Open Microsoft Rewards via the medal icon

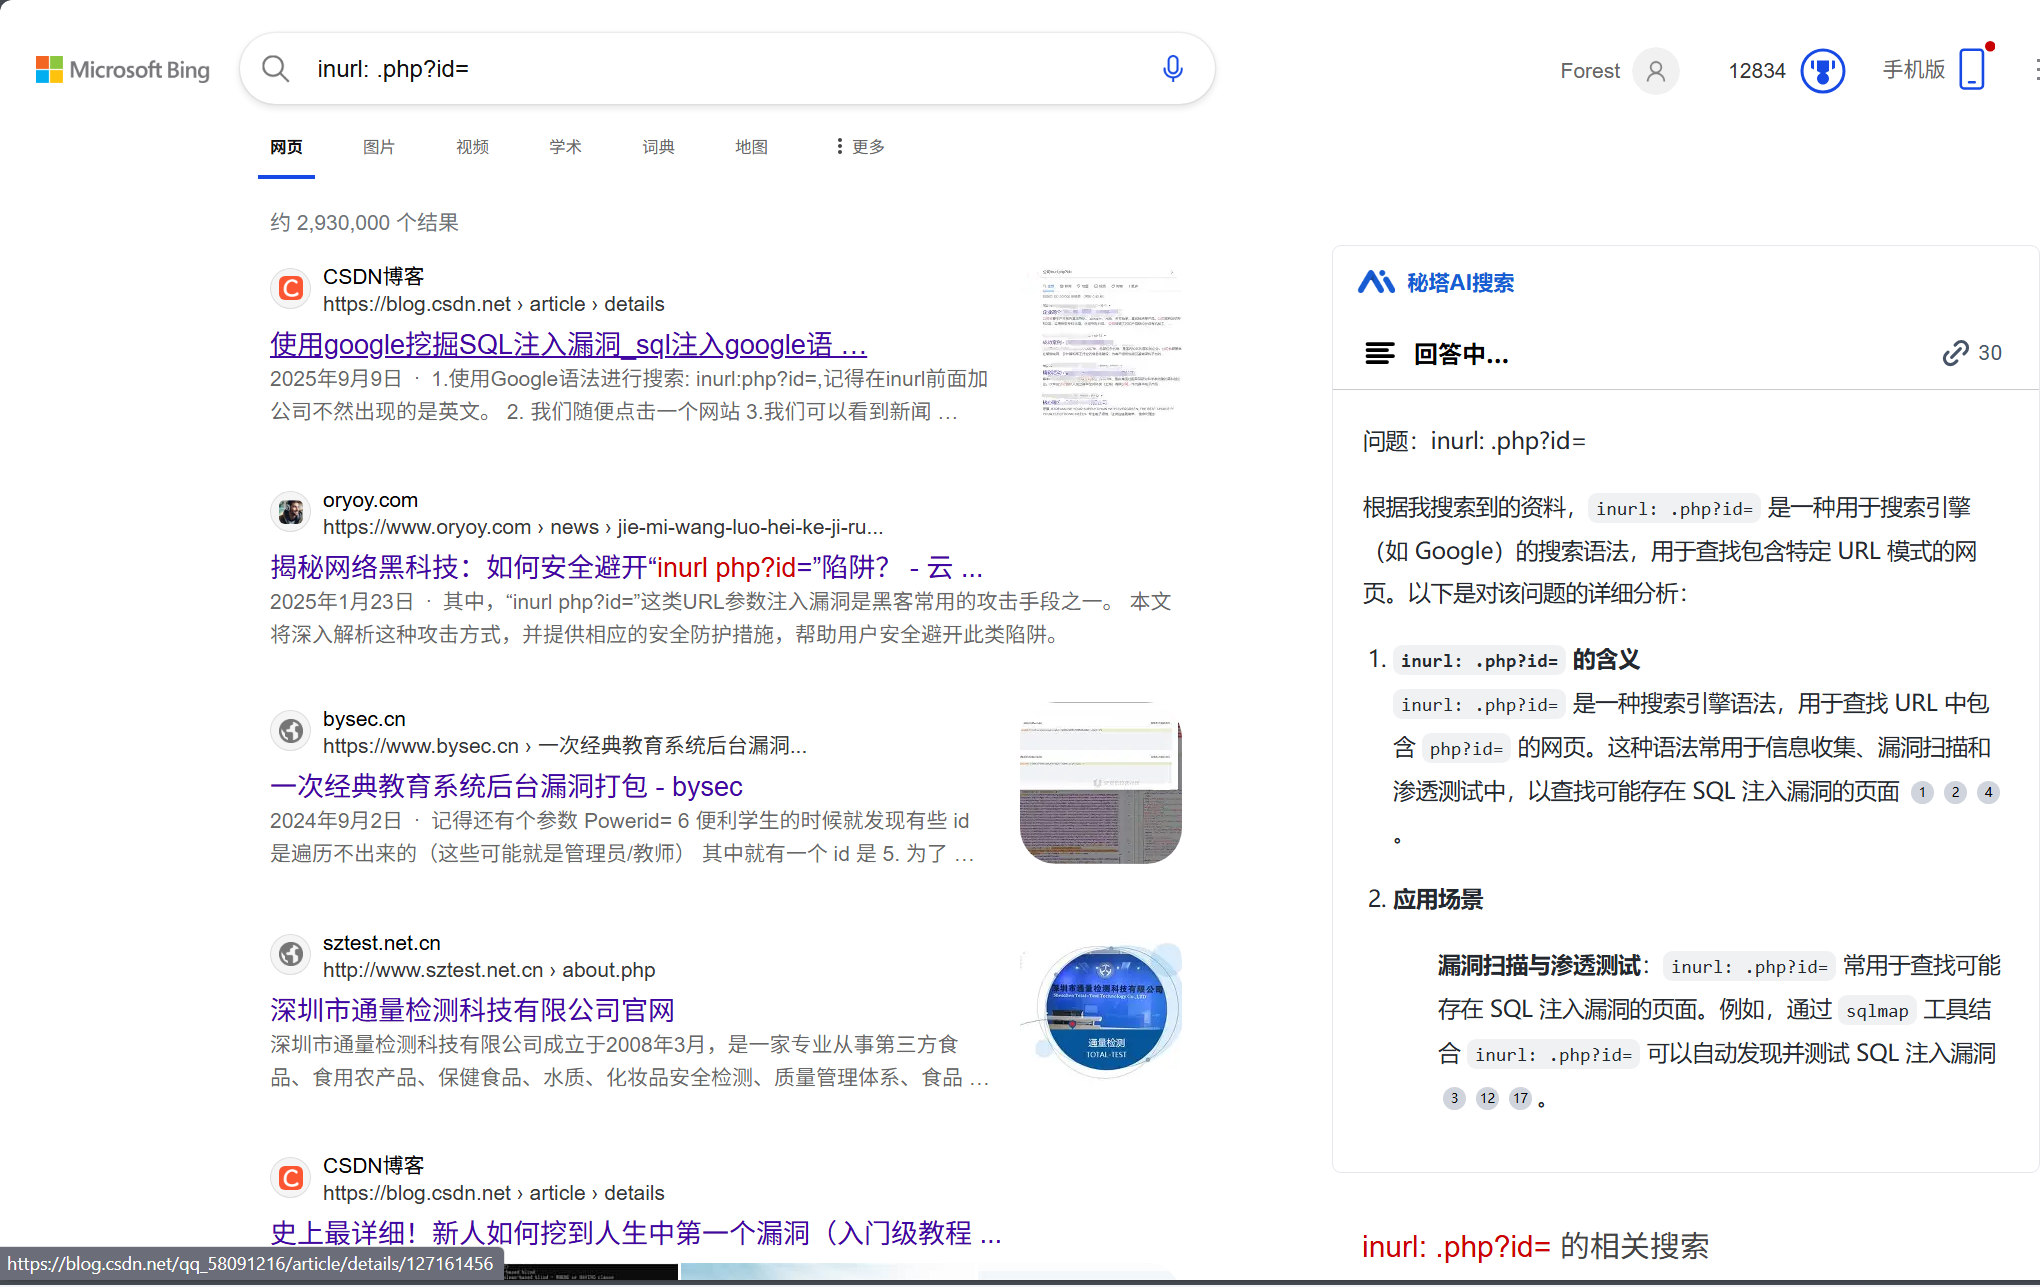pyautogui.click(x=1823, y=70)
